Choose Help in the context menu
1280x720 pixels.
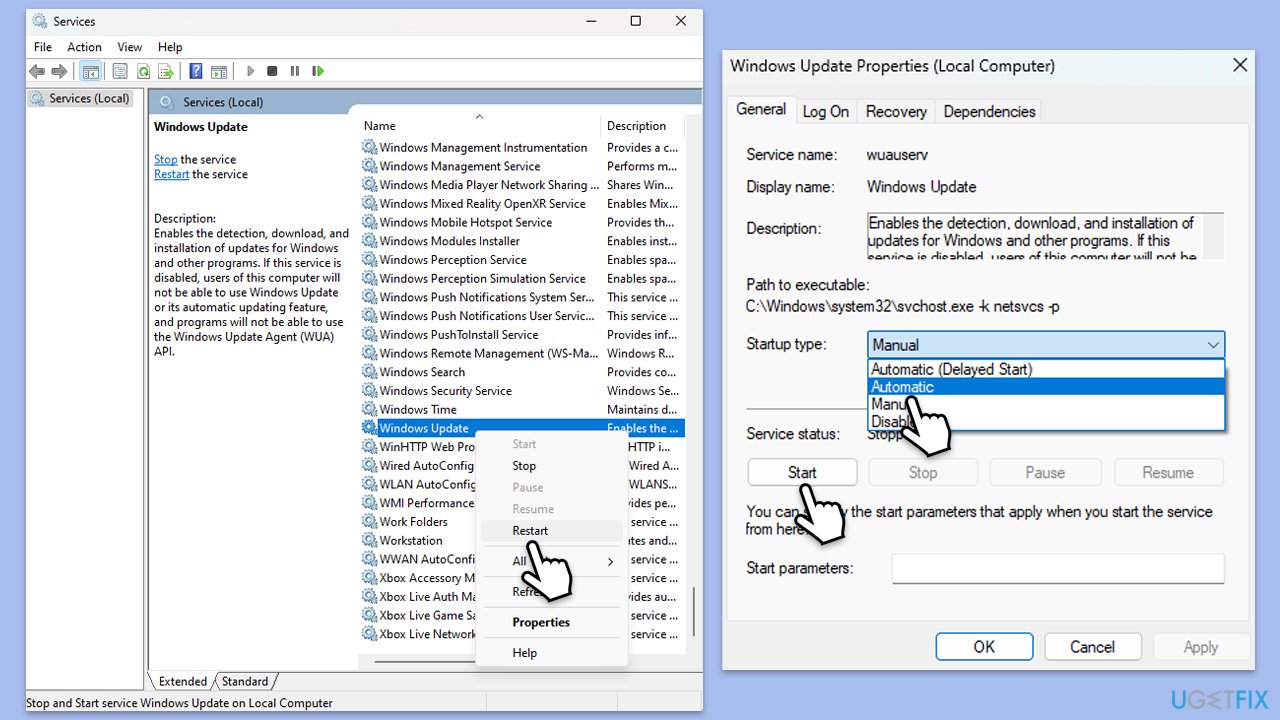point(552,653)
